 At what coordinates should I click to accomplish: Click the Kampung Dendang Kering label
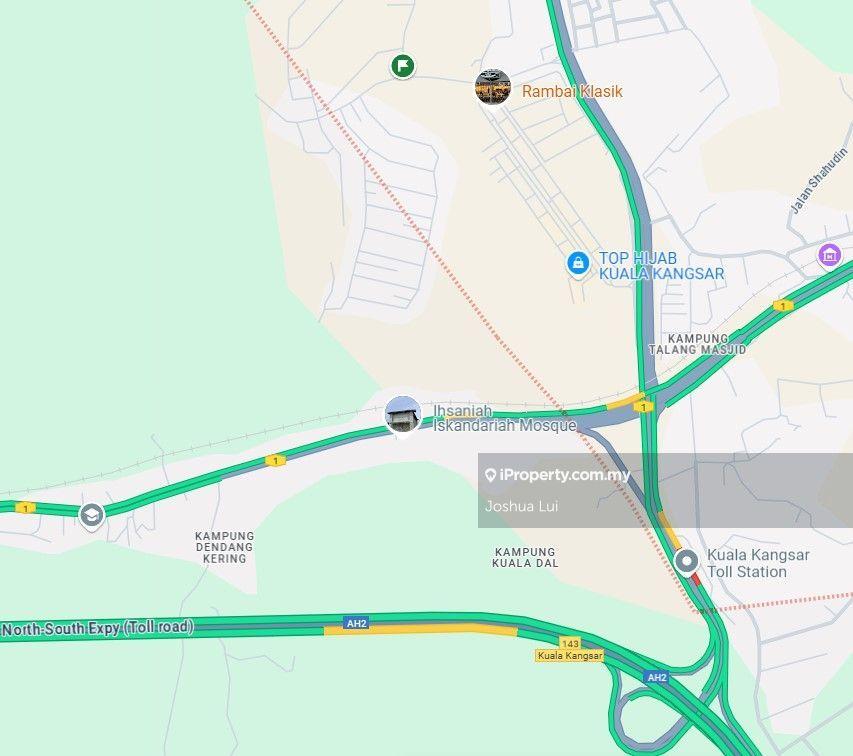point(225,547)
